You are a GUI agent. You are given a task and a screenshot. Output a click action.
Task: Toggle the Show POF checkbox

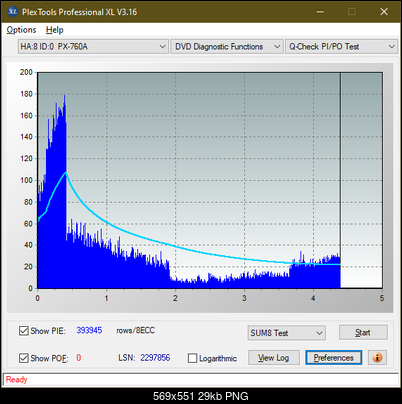pos(24,358)
